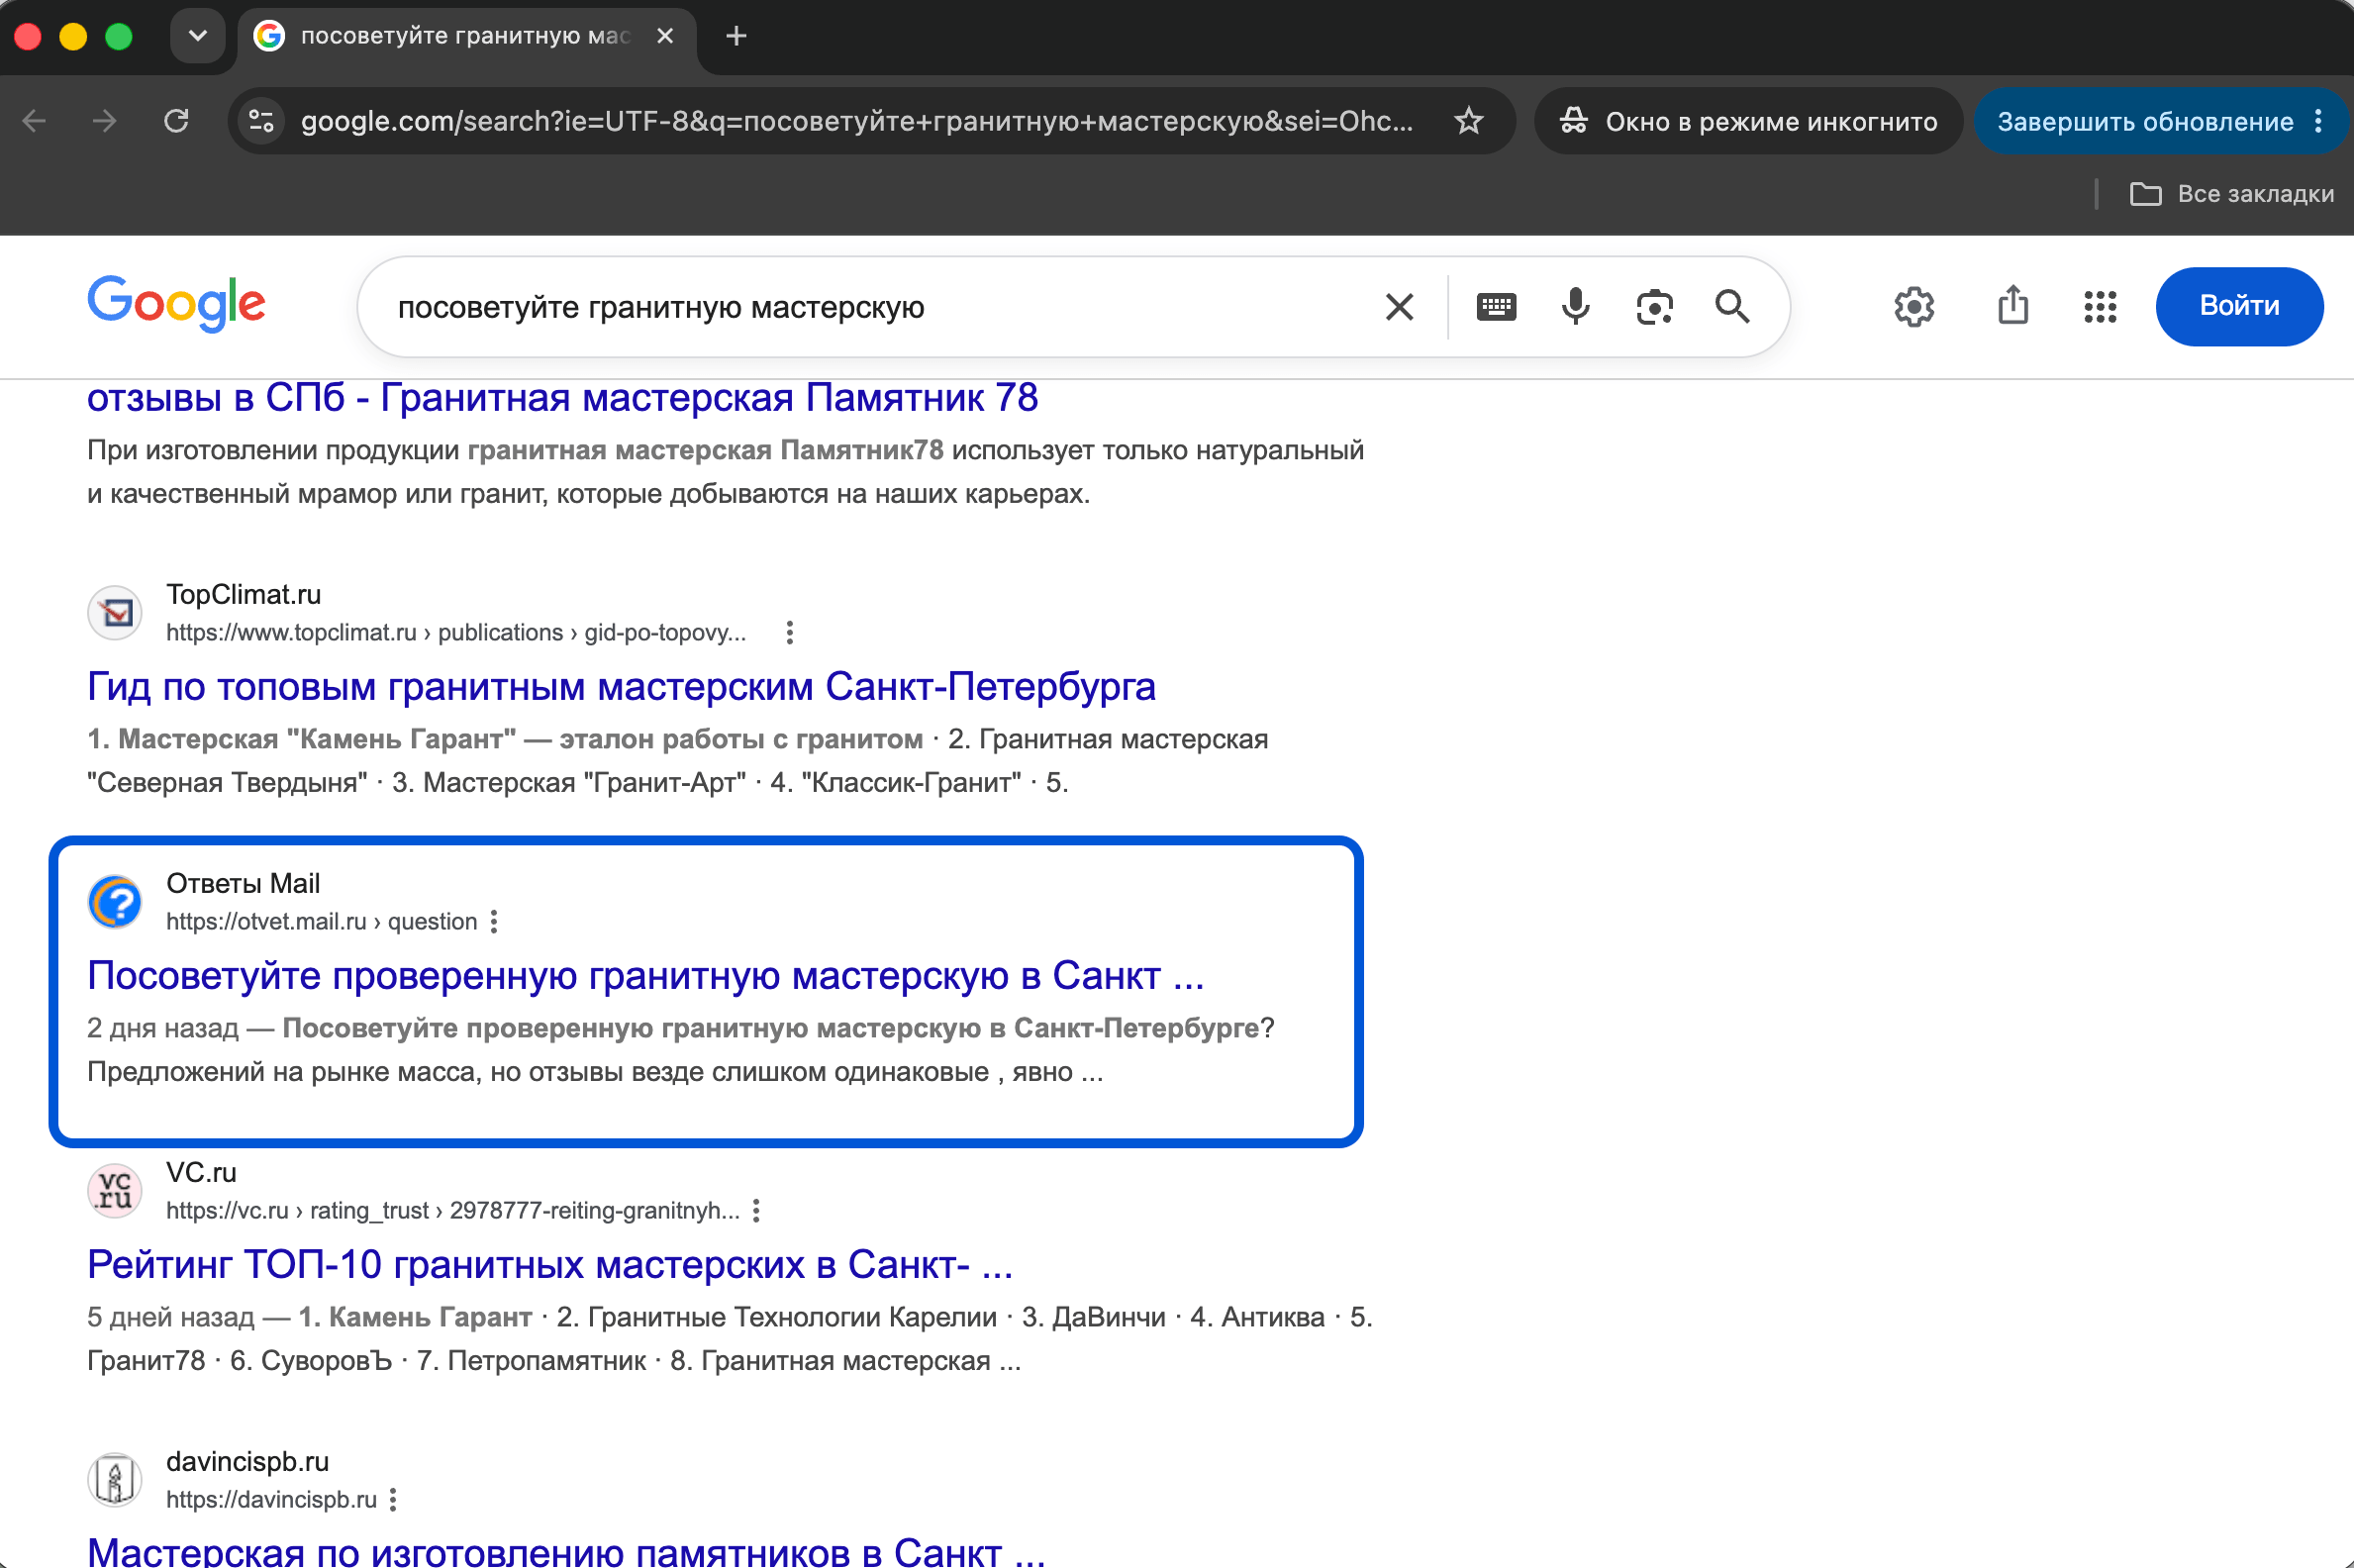This screenshot has height=1568, width=2354.
Task: Reload the current page
Action: 176,121
